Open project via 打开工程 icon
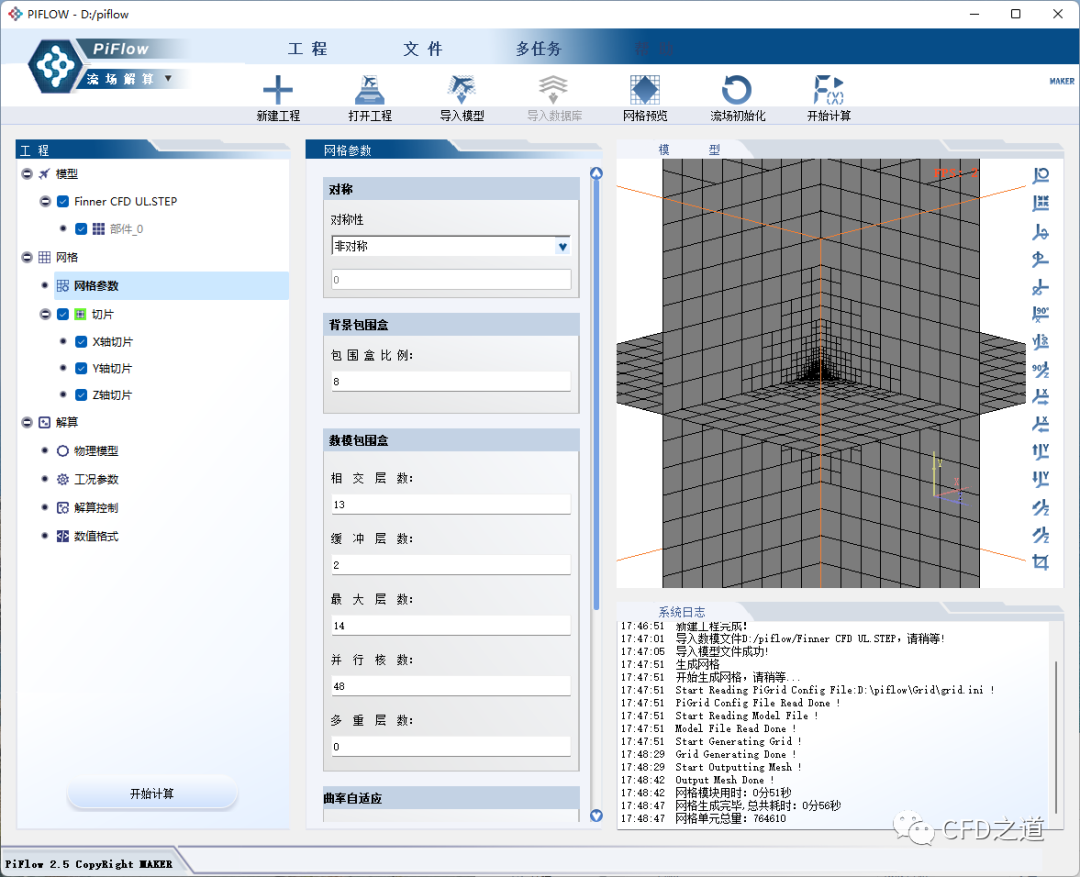The width and height of the screenshot is (1080, 877). pyautogui.click(x=370, y=89)
